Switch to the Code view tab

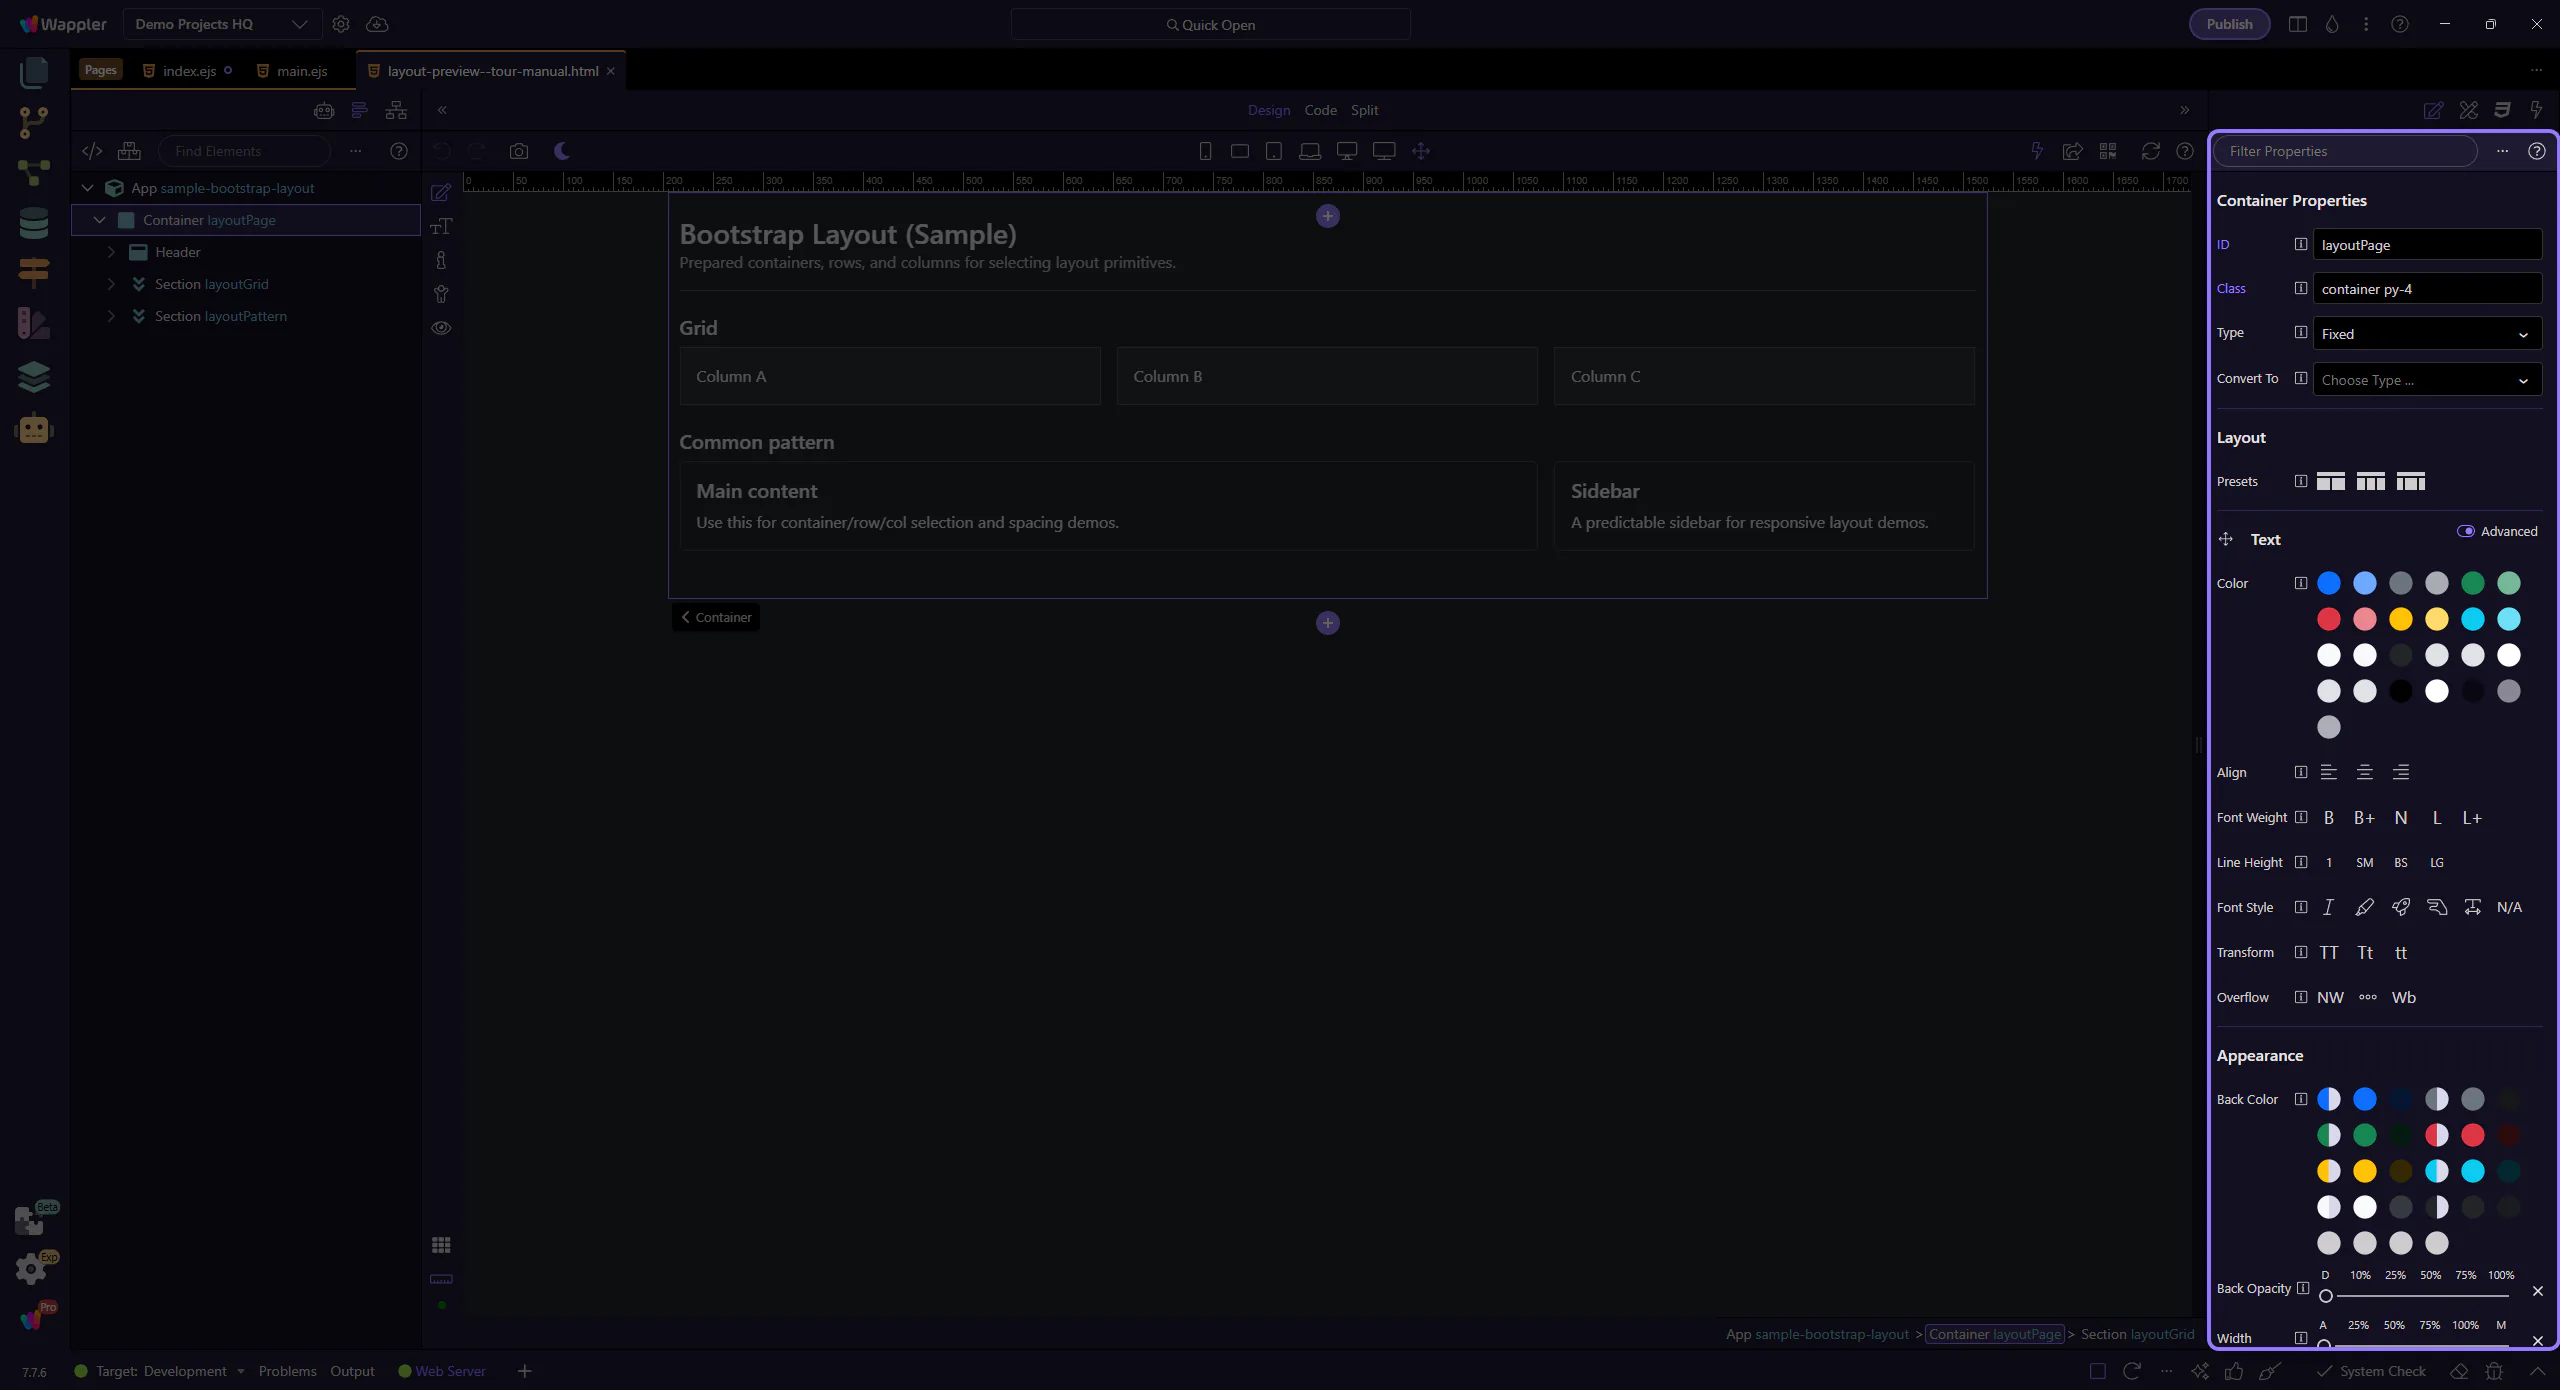pos(1320,110)
